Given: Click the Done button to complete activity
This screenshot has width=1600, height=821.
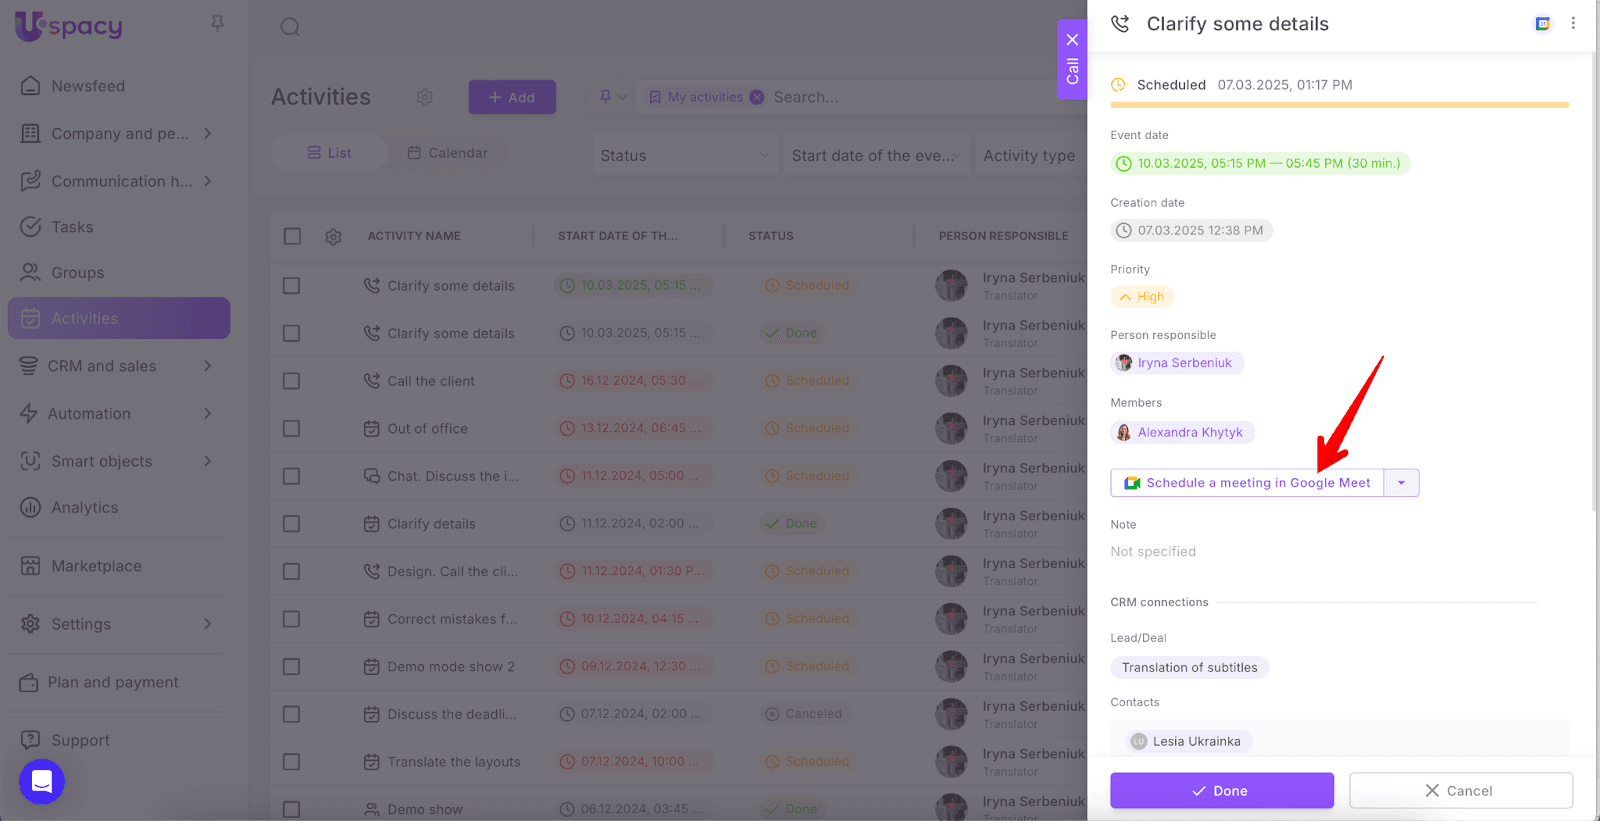Looking at the screenshot, I should (x=1221, y=791).
